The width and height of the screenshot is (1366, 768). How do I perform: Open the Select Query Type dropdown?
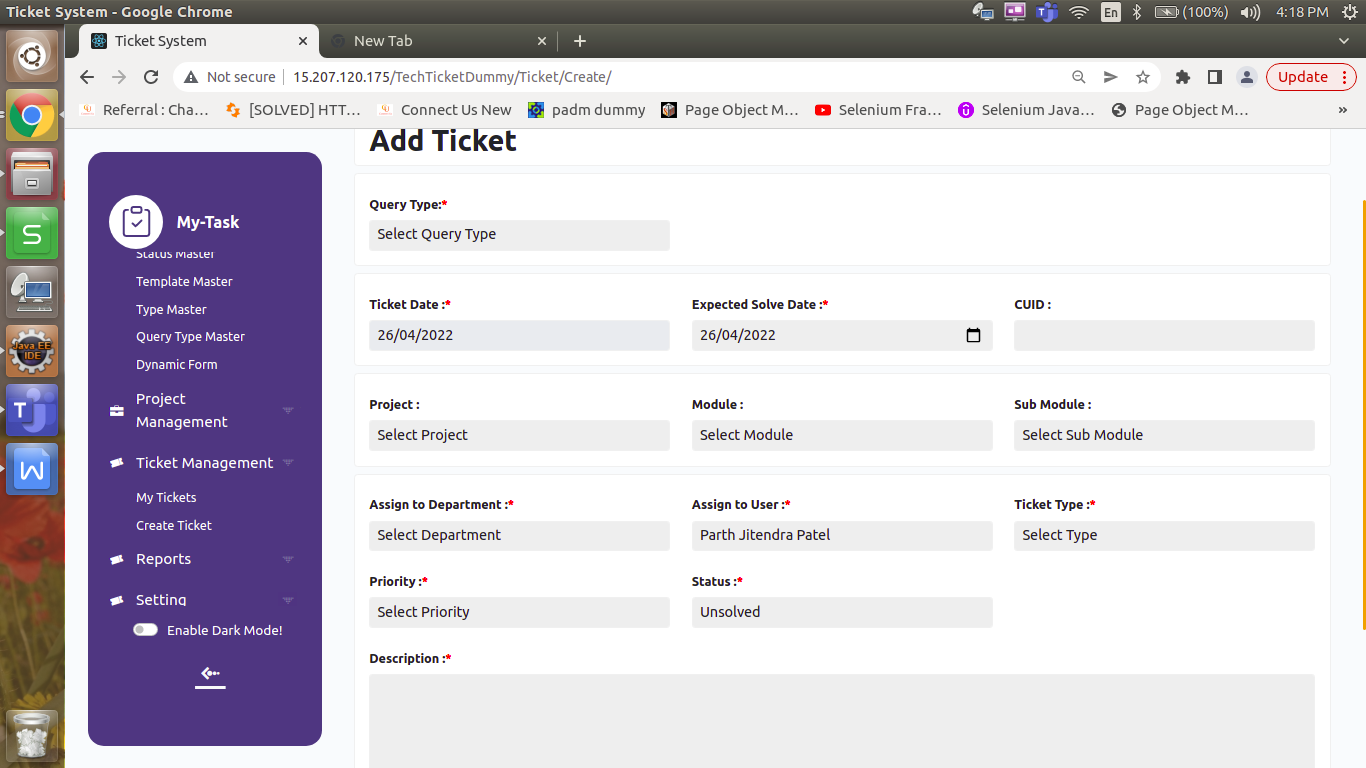(519, 235)
